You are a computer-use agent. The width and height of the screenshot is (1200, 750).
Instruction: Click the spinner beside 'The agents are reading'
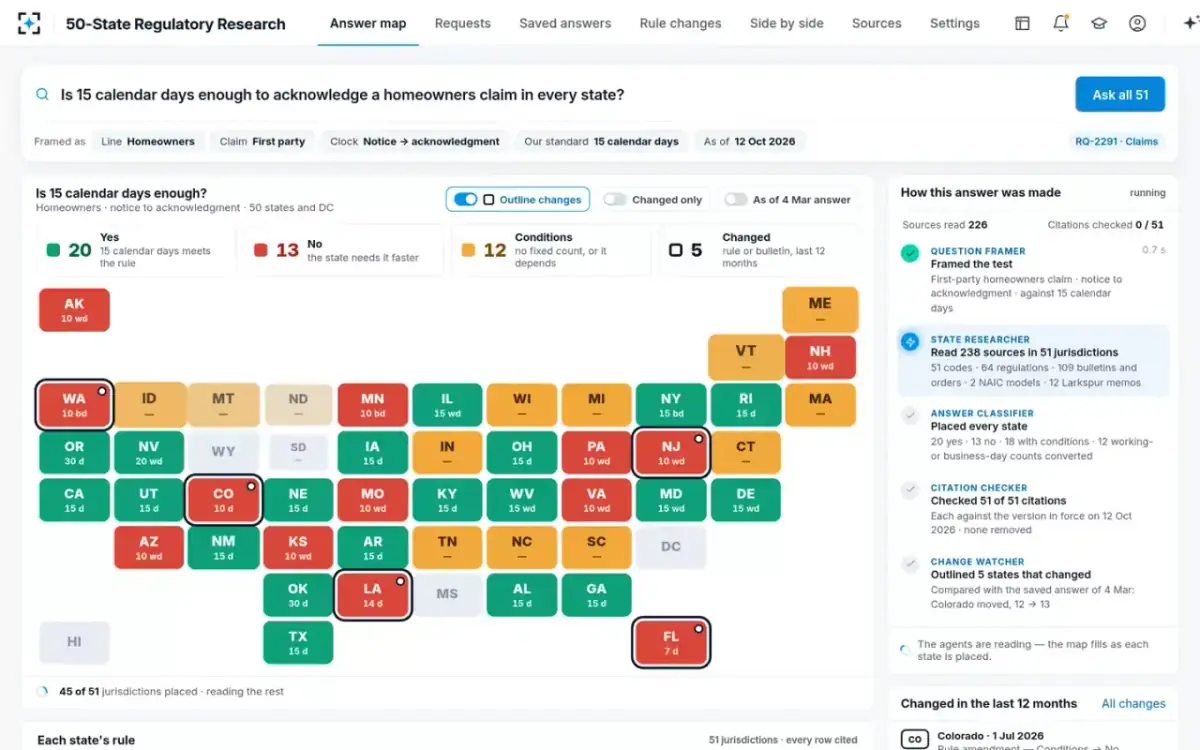(x=905, y=649)
